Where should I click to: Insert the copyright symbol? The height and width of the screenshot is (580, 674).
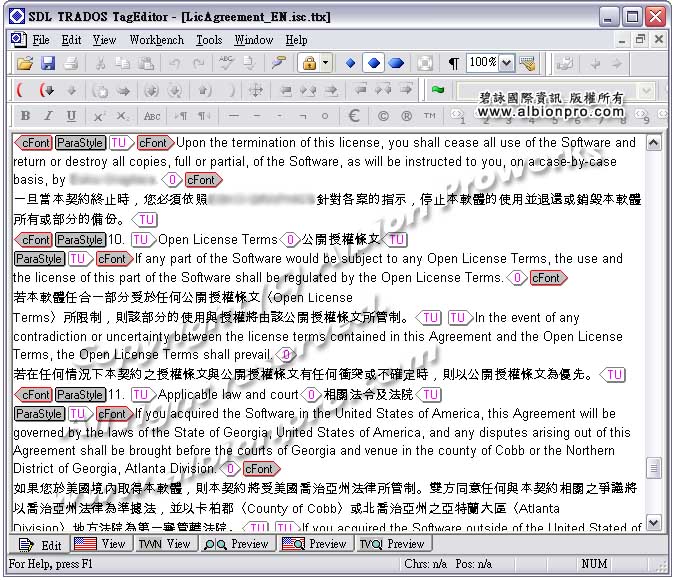[x=383, y=116]
